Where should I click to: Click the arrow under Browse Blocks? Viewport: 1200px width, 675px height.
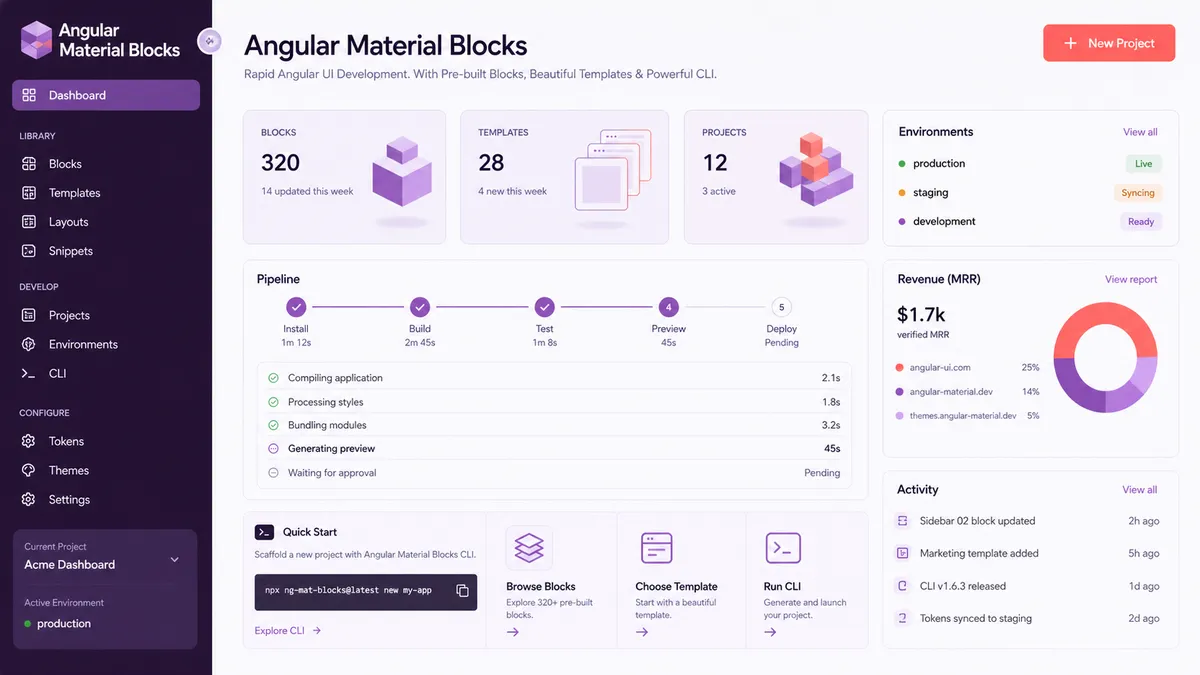pyautogui.click(x=513, y=632)
